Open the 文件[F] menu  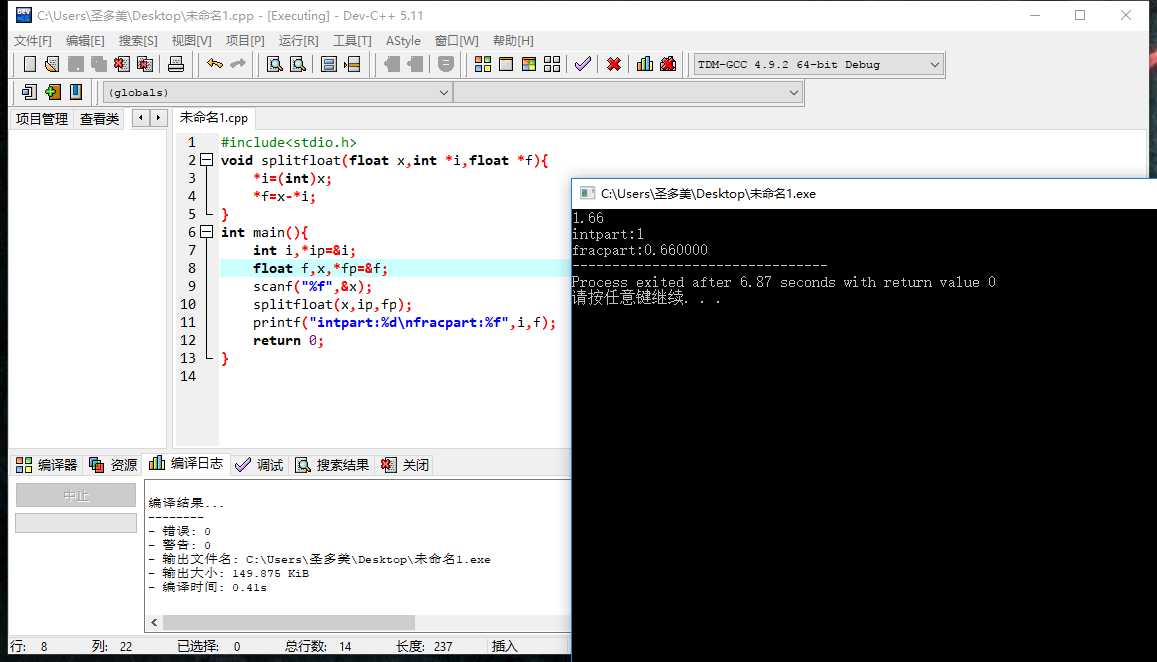pyautogui.click(x=32, y=41)
